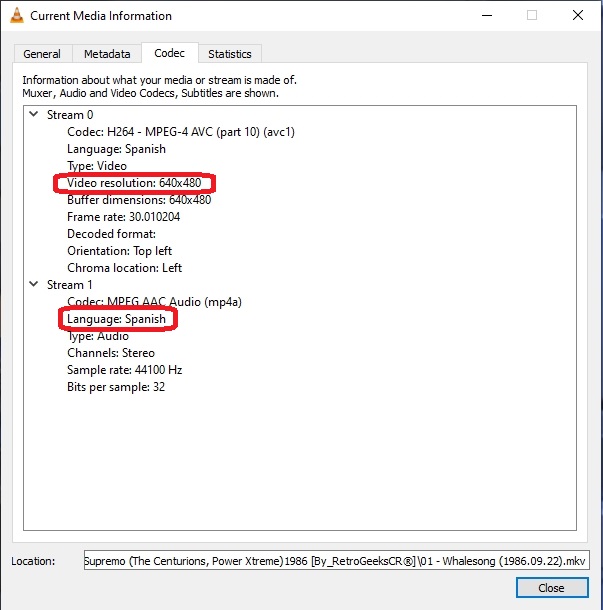Select the H264 MPEG-4 AVC codec row
This screenshot has width=603, height=610.
coord(181,132)
